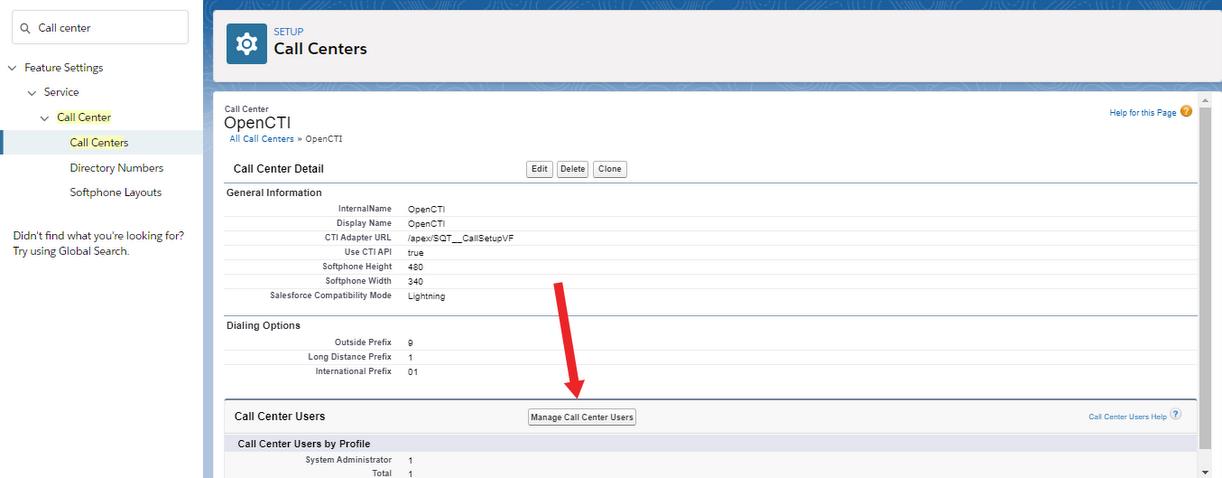
Task: Click the Call Centers header title
Action: [320, 48]
